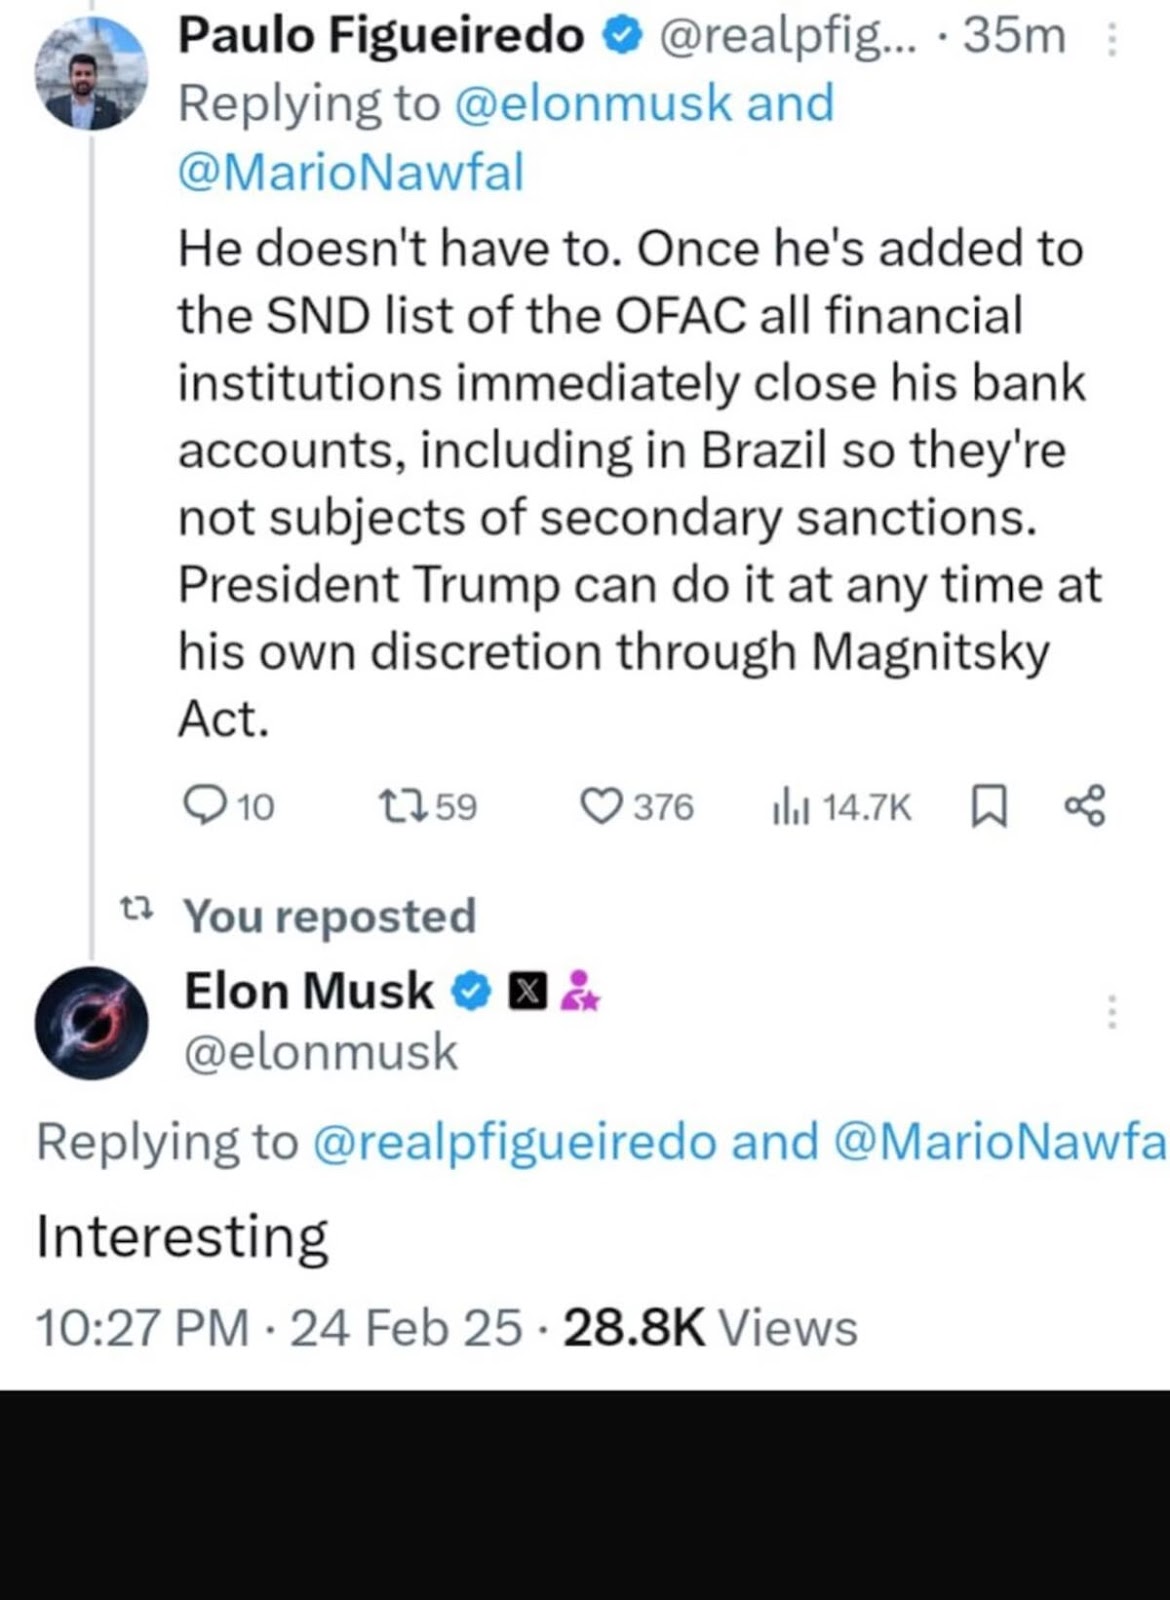The image size is (1170, 1600).
Task: Open the @realpfigueiredo mention link
Action: [514, 1141]
